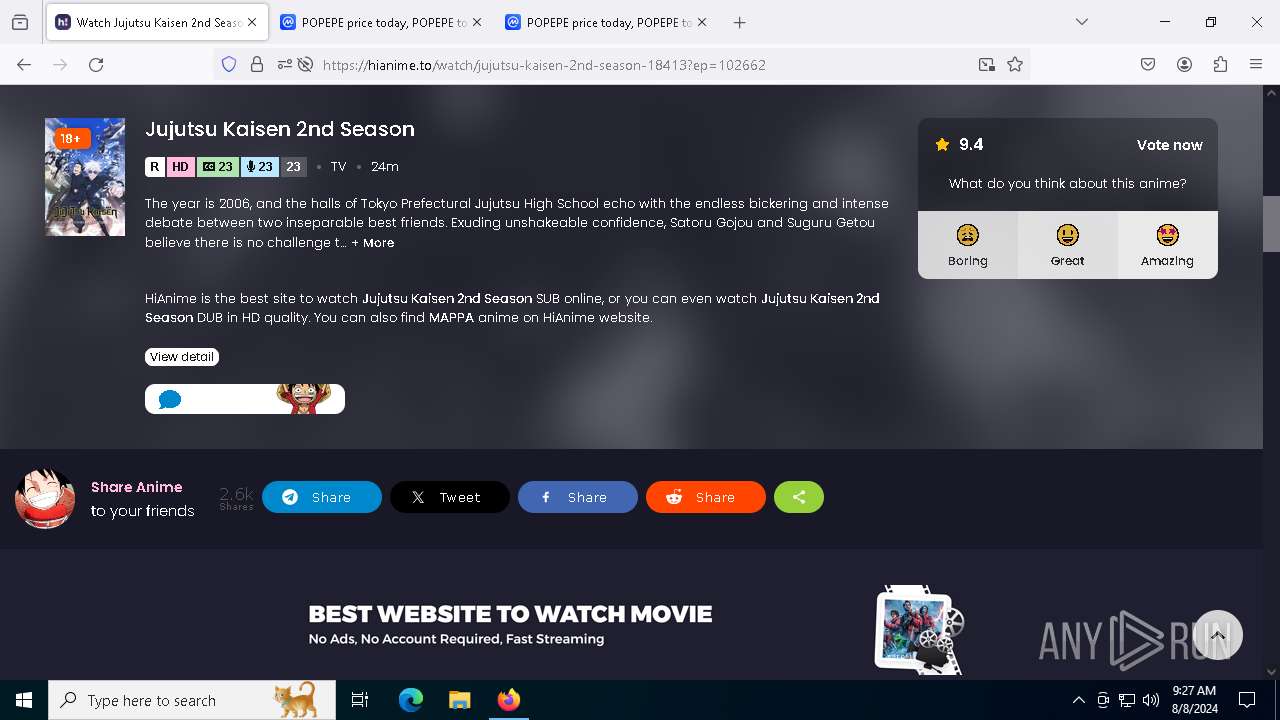Screen dimensions: 1280x720
Task: Open the Windows Start menu
Action: click(x=24, y=700)
